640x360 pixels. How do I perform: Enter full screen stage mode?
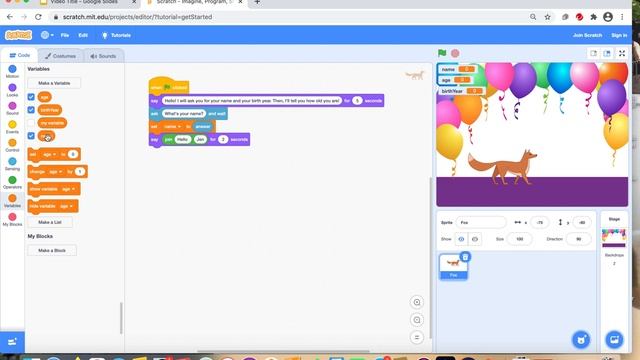tap(622, 53)
